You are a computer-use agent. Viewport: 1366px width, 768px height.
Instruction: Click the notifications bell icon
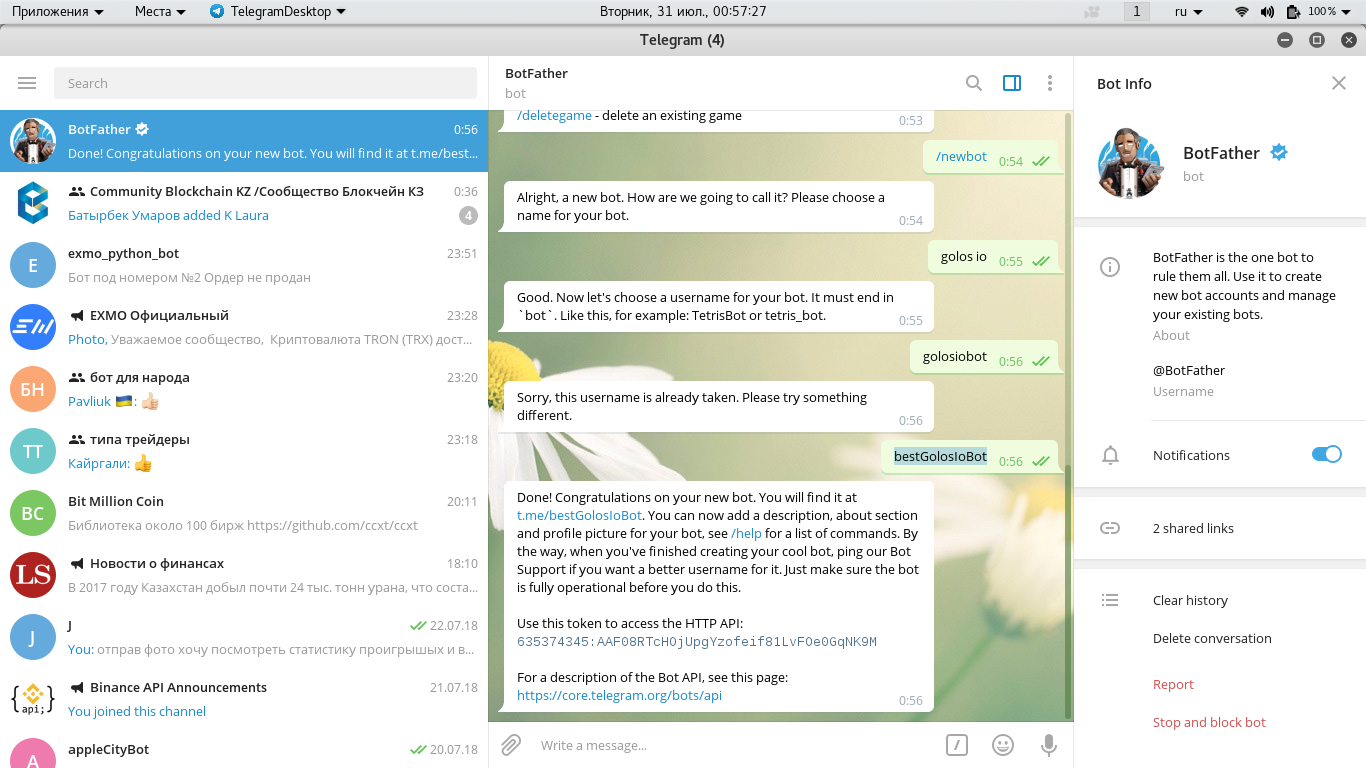point(1110,455)
